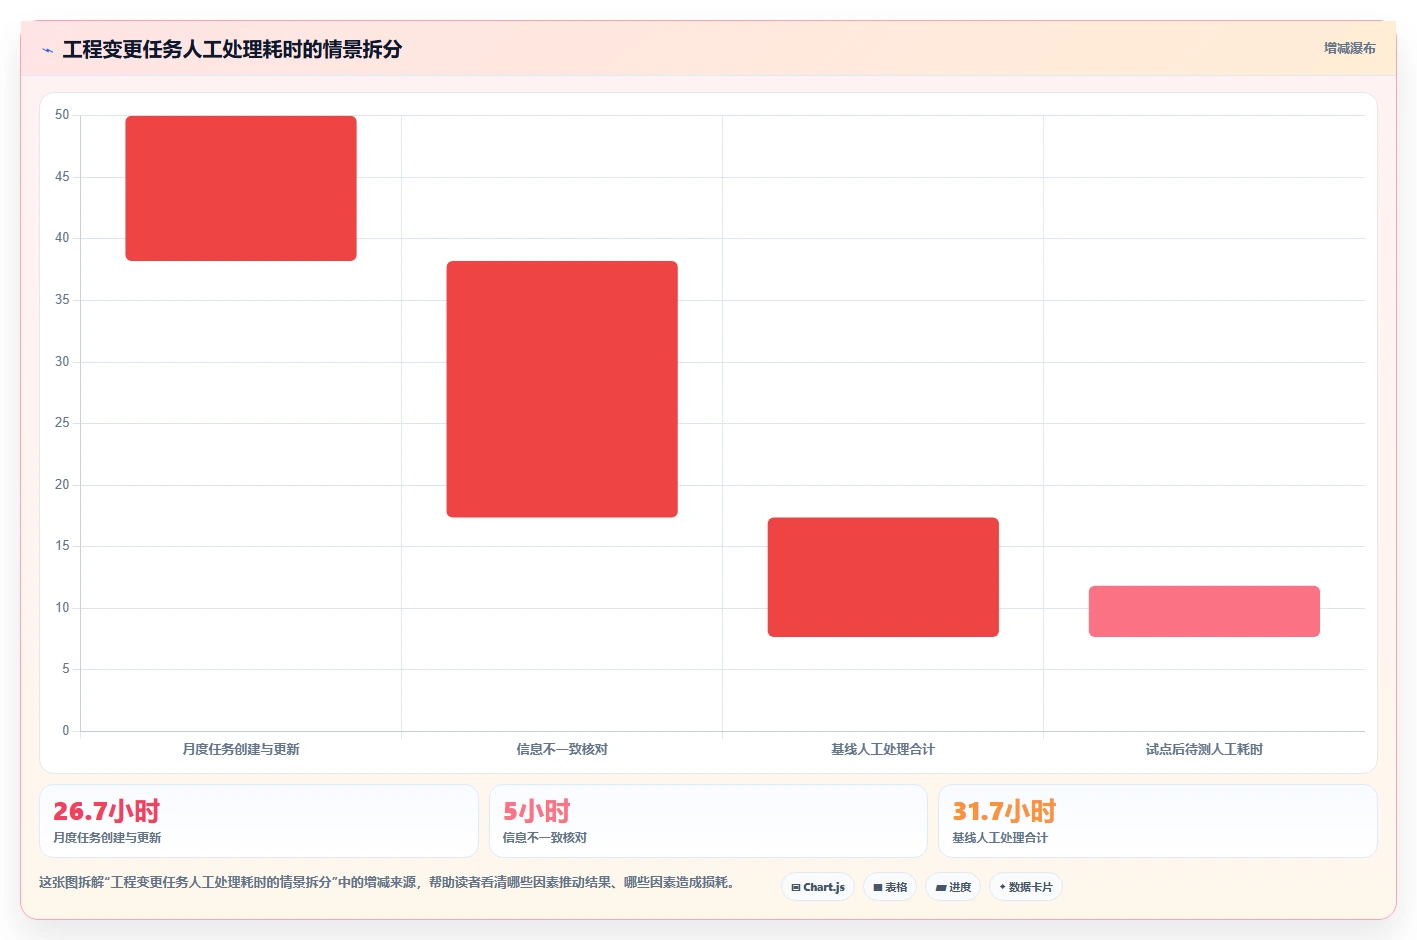Image resolution: width=1417 pixels, height=940 pixels.
Task: Click the 增减瀑布 tag in header
Action: (x=1349, y=48)
